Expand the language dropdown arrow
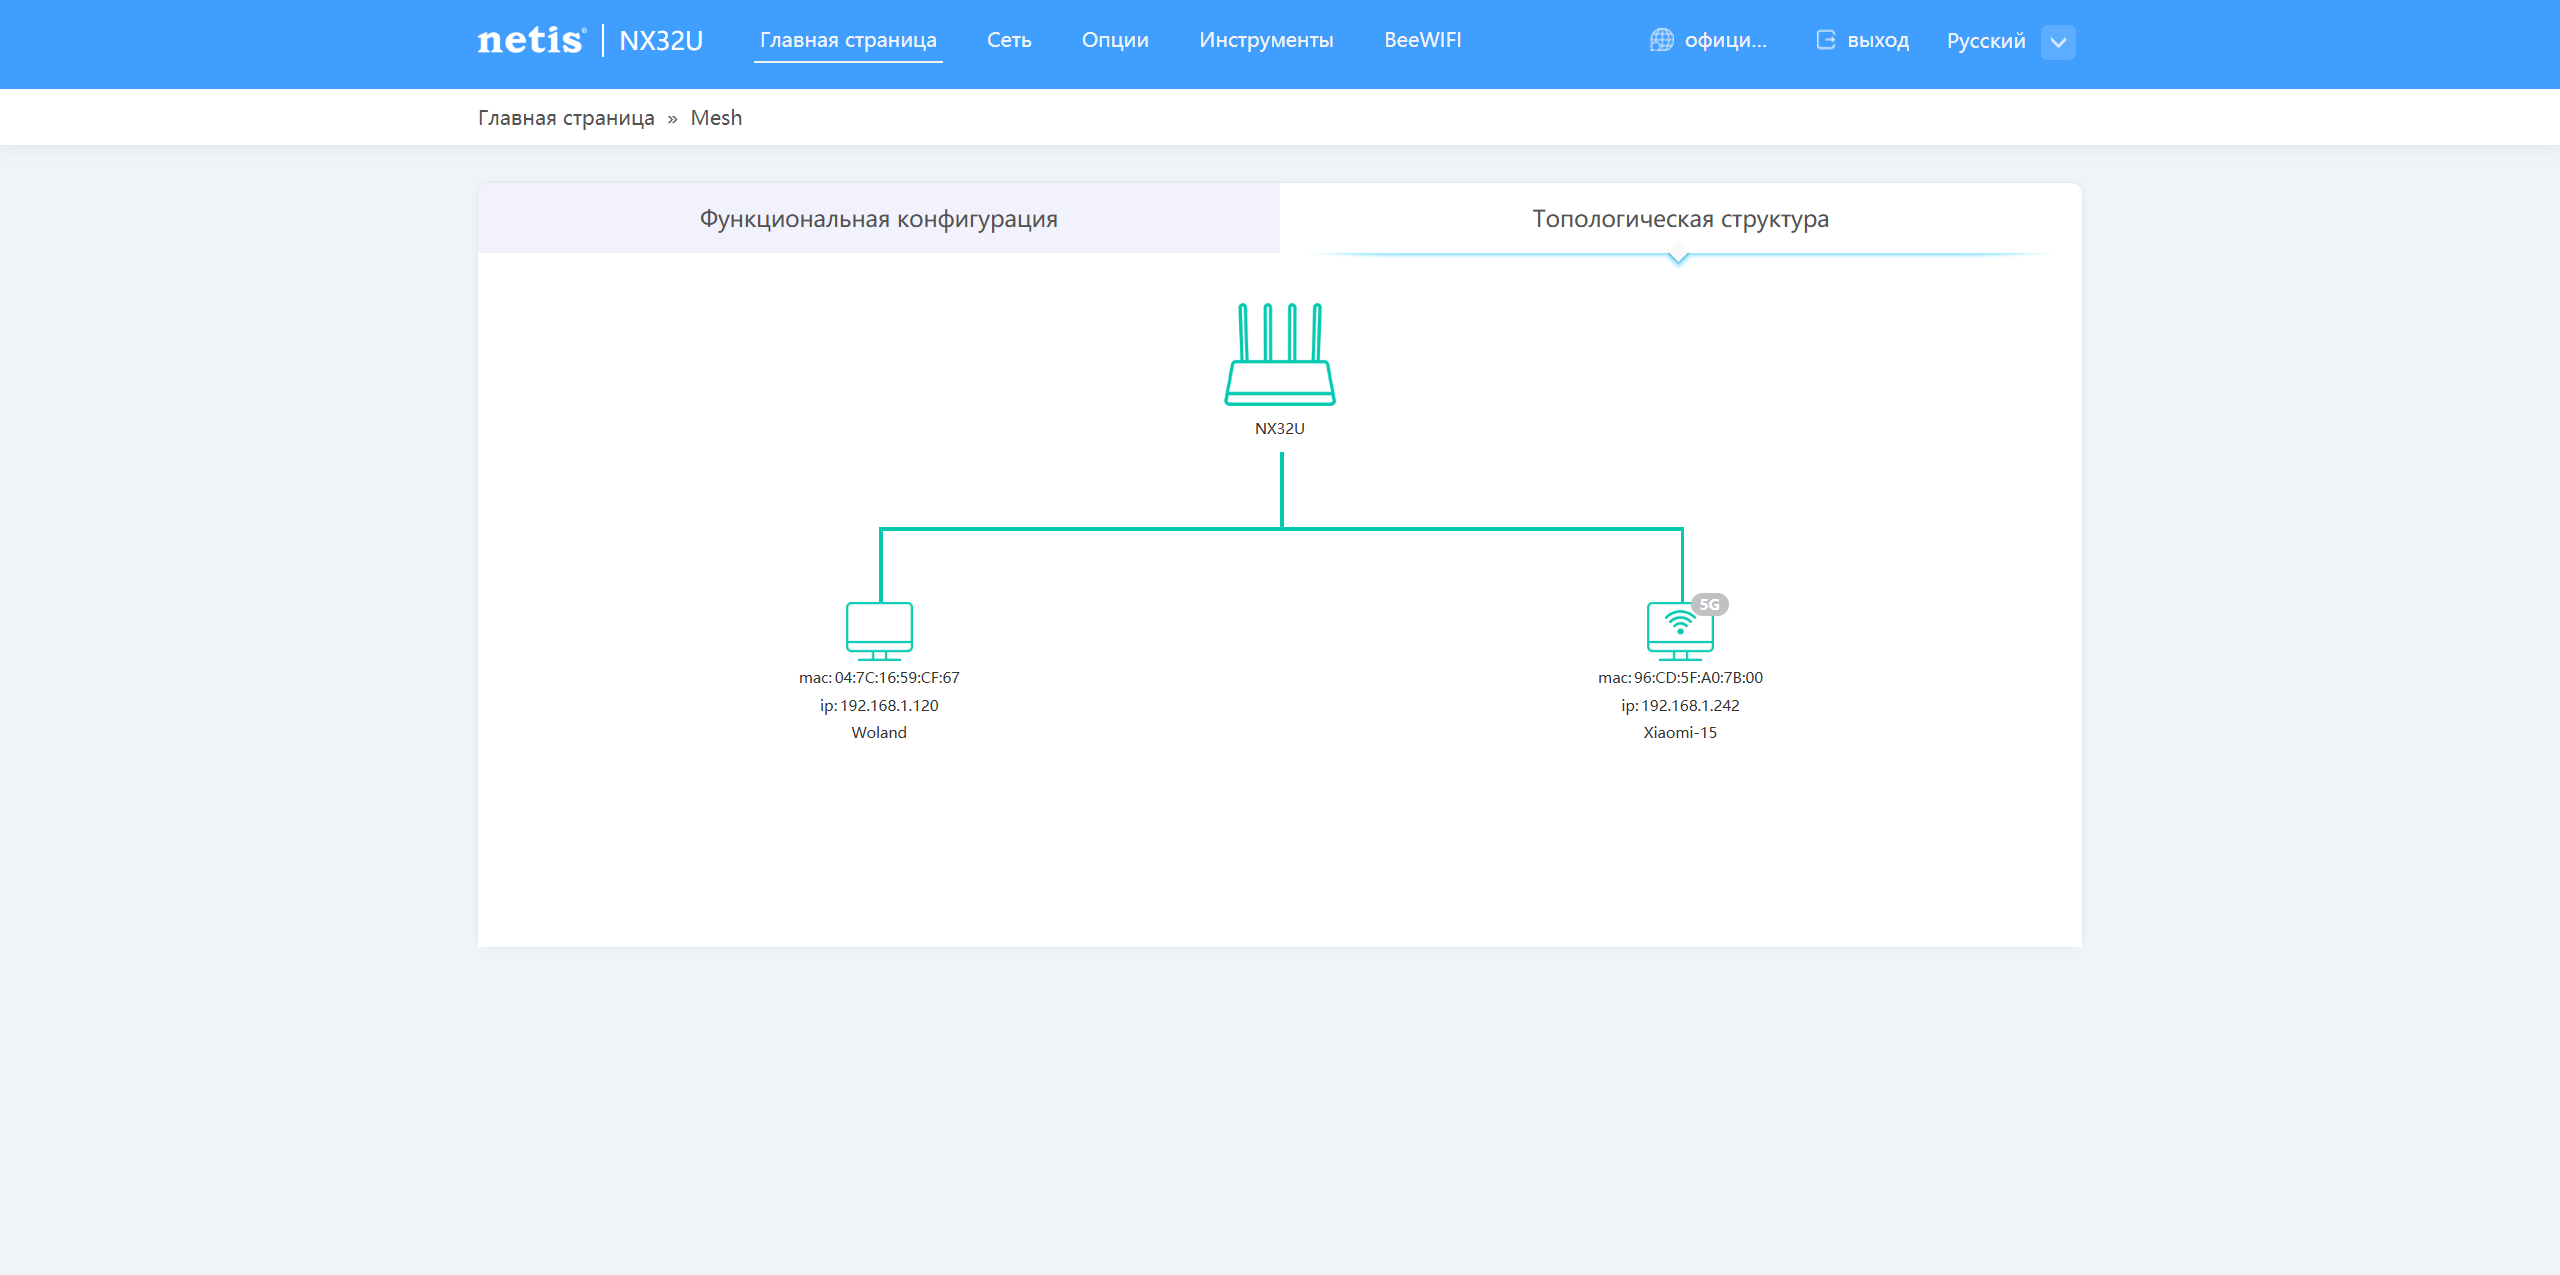The image size is (2560, 1275). pos(2057,42)
